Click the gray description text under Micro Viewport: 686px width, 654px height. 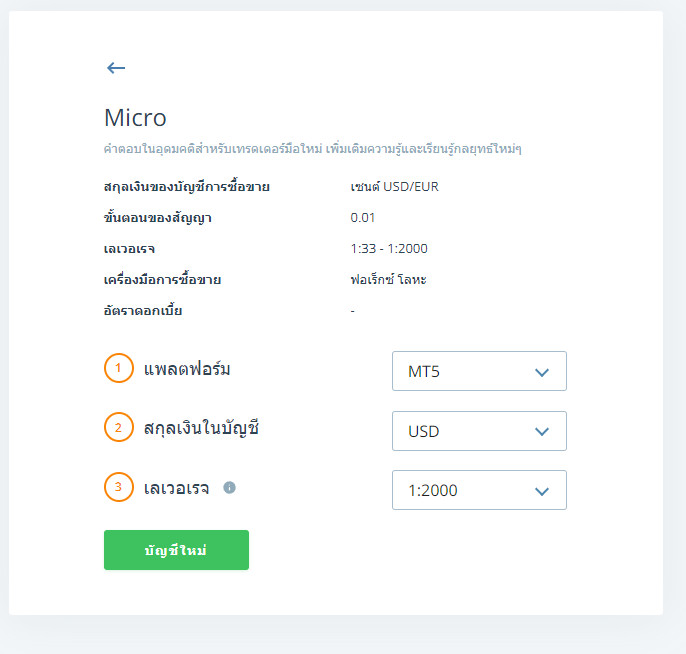pos(312,149)
